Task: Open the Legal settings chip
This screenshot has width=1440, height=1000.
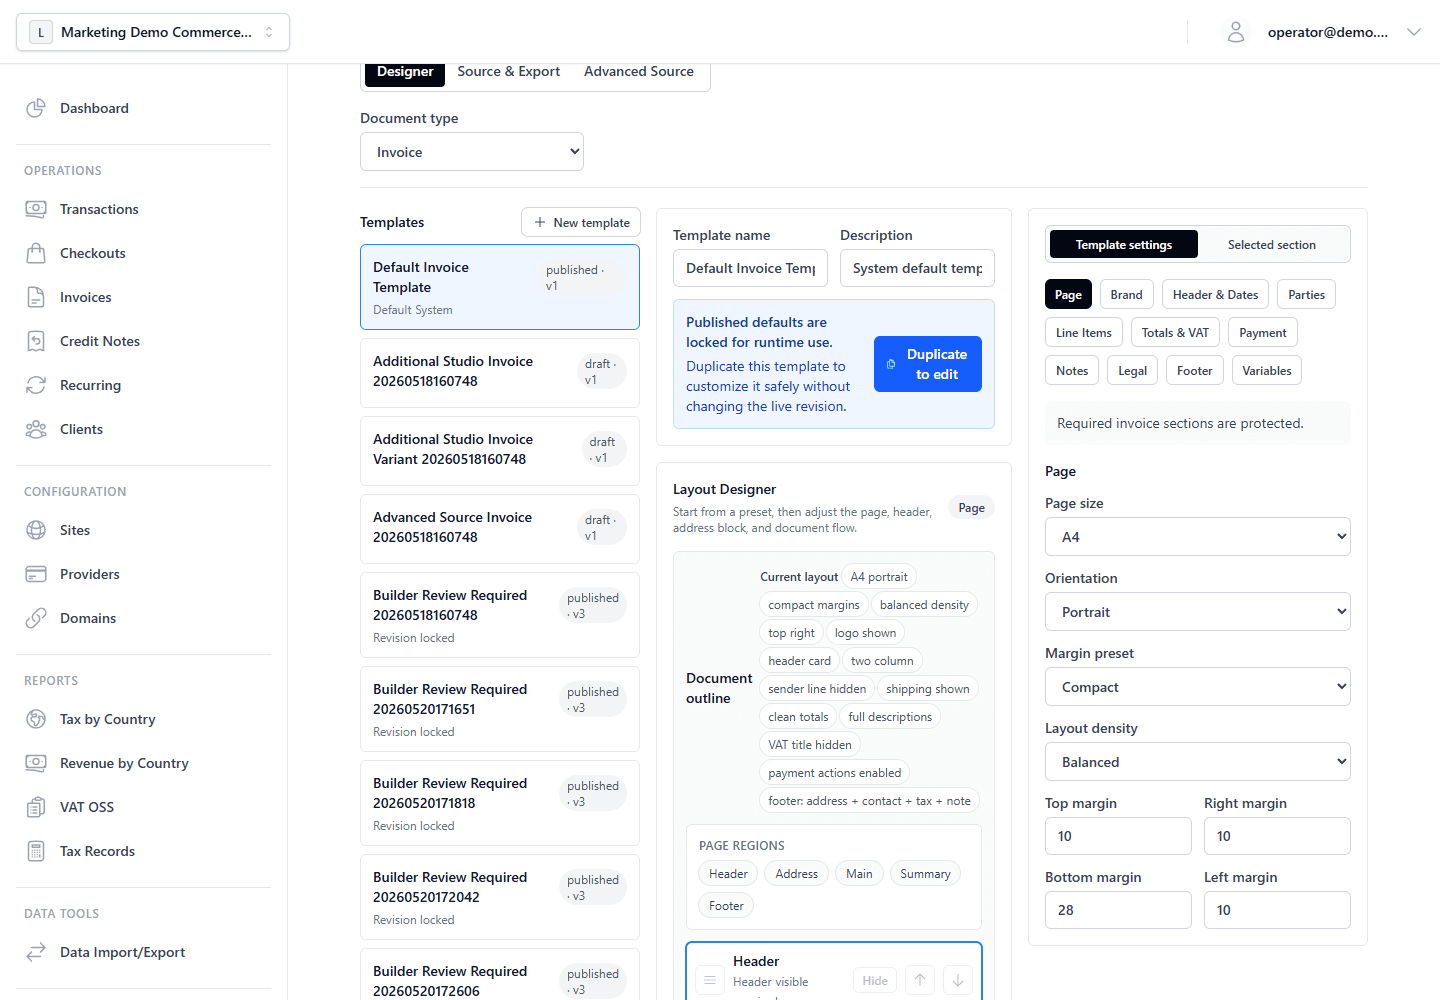Action: (x=1132, y=371)
